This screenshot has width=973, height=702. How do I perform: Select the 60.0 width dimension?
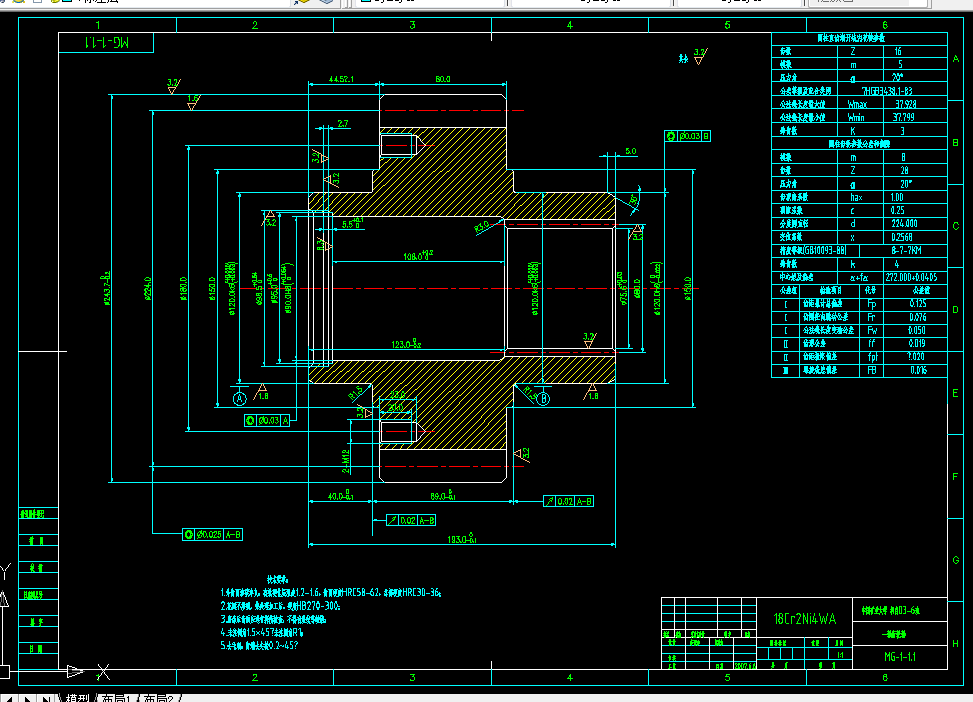442,79
